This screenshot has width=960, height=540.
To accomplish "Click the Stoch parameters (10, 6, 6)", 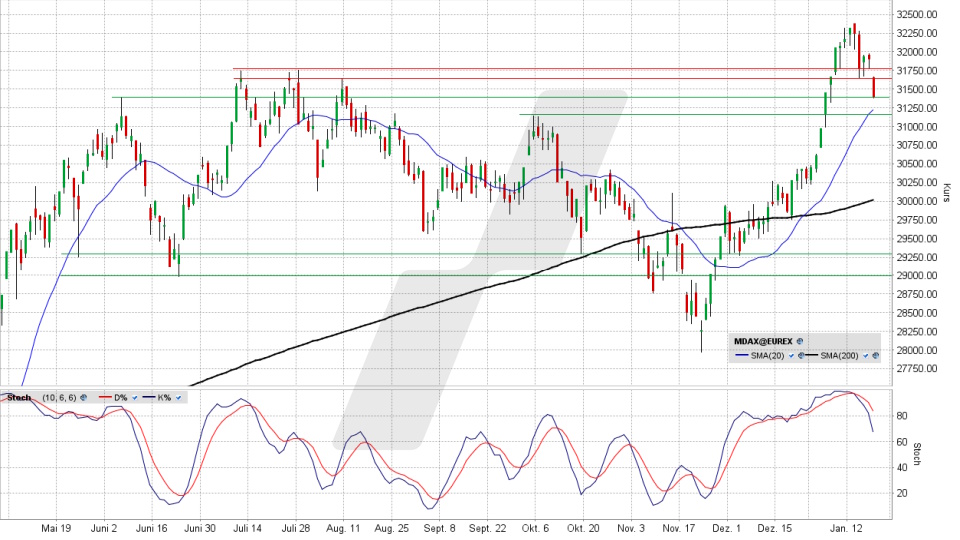I will [x=59, y=398].
